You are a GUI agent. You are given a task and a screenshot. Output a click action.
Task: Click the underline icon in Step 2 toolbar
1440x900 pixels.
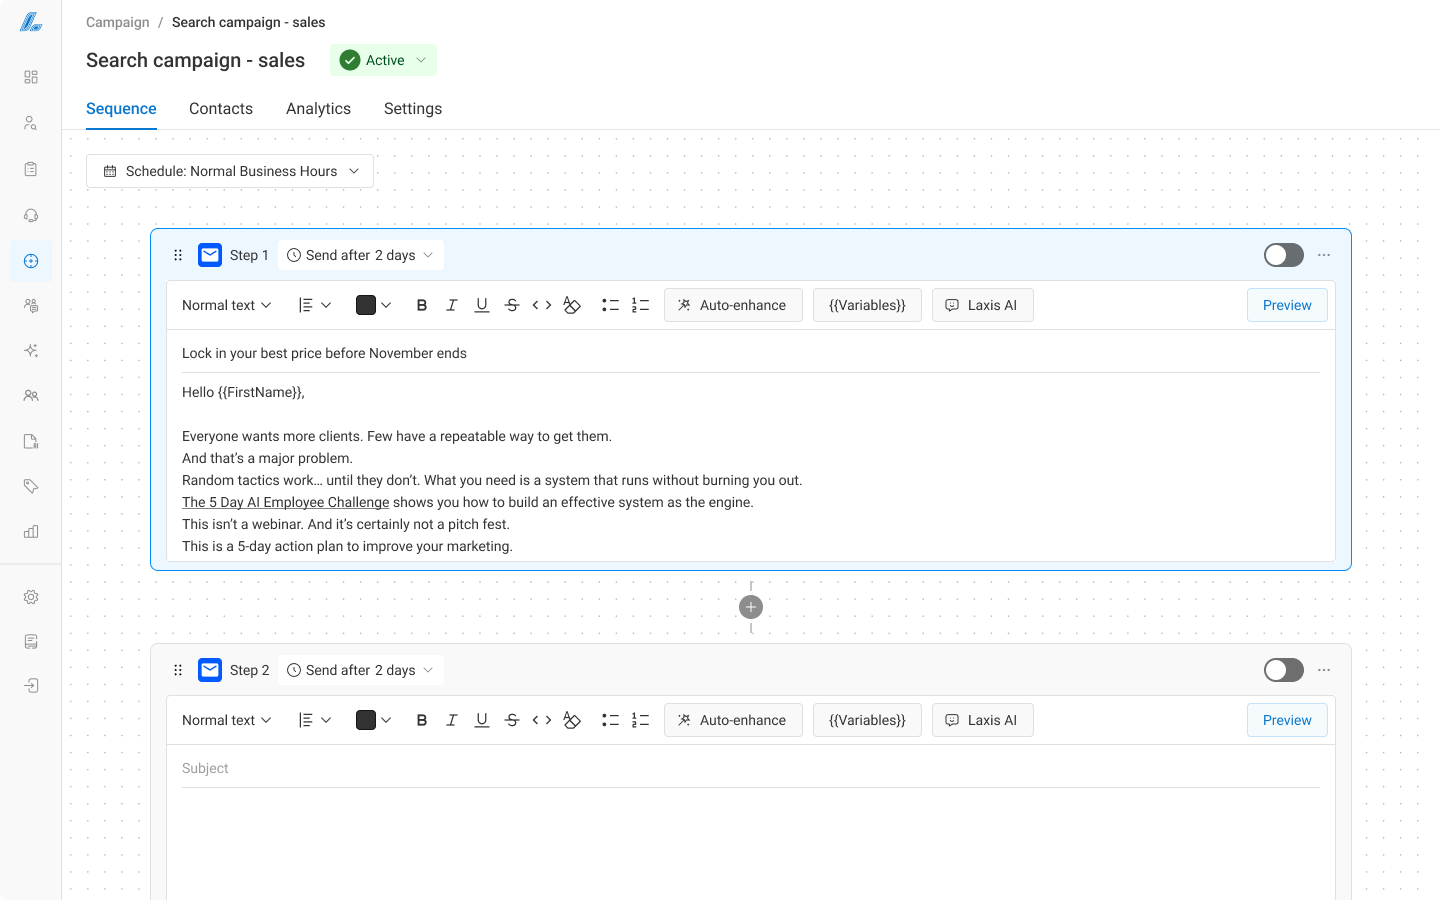tap(482, 720)
